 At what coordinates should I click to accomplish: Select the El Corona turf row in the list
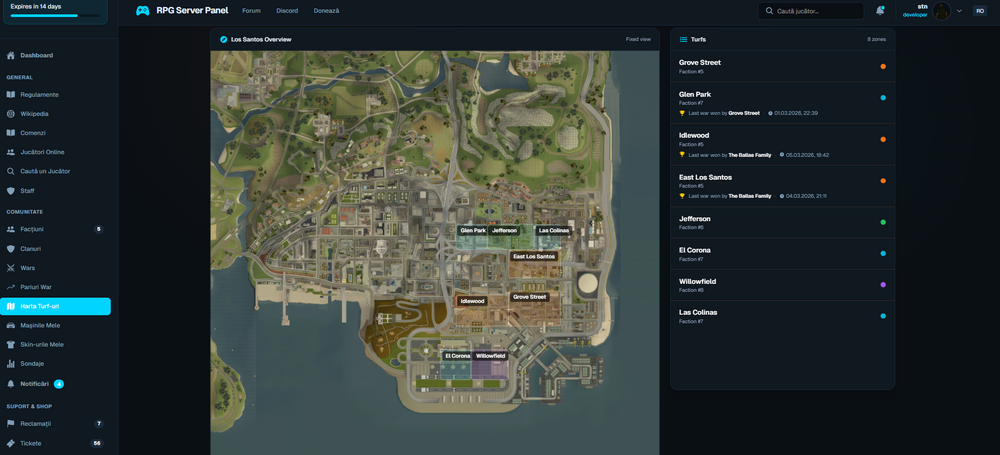click(783, 253)
